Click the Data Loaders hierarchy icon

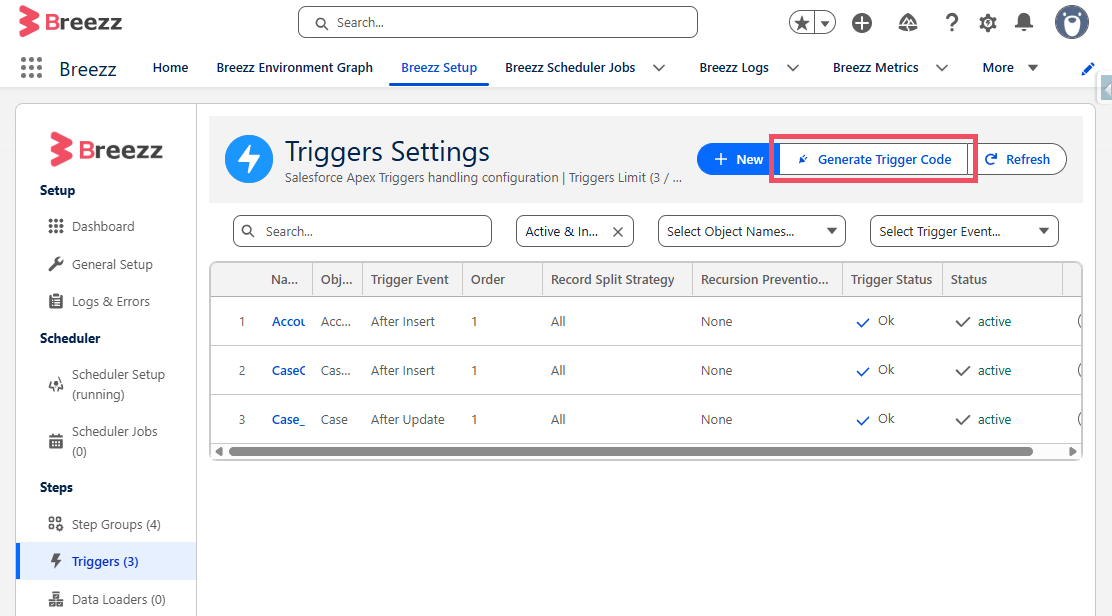55,599
